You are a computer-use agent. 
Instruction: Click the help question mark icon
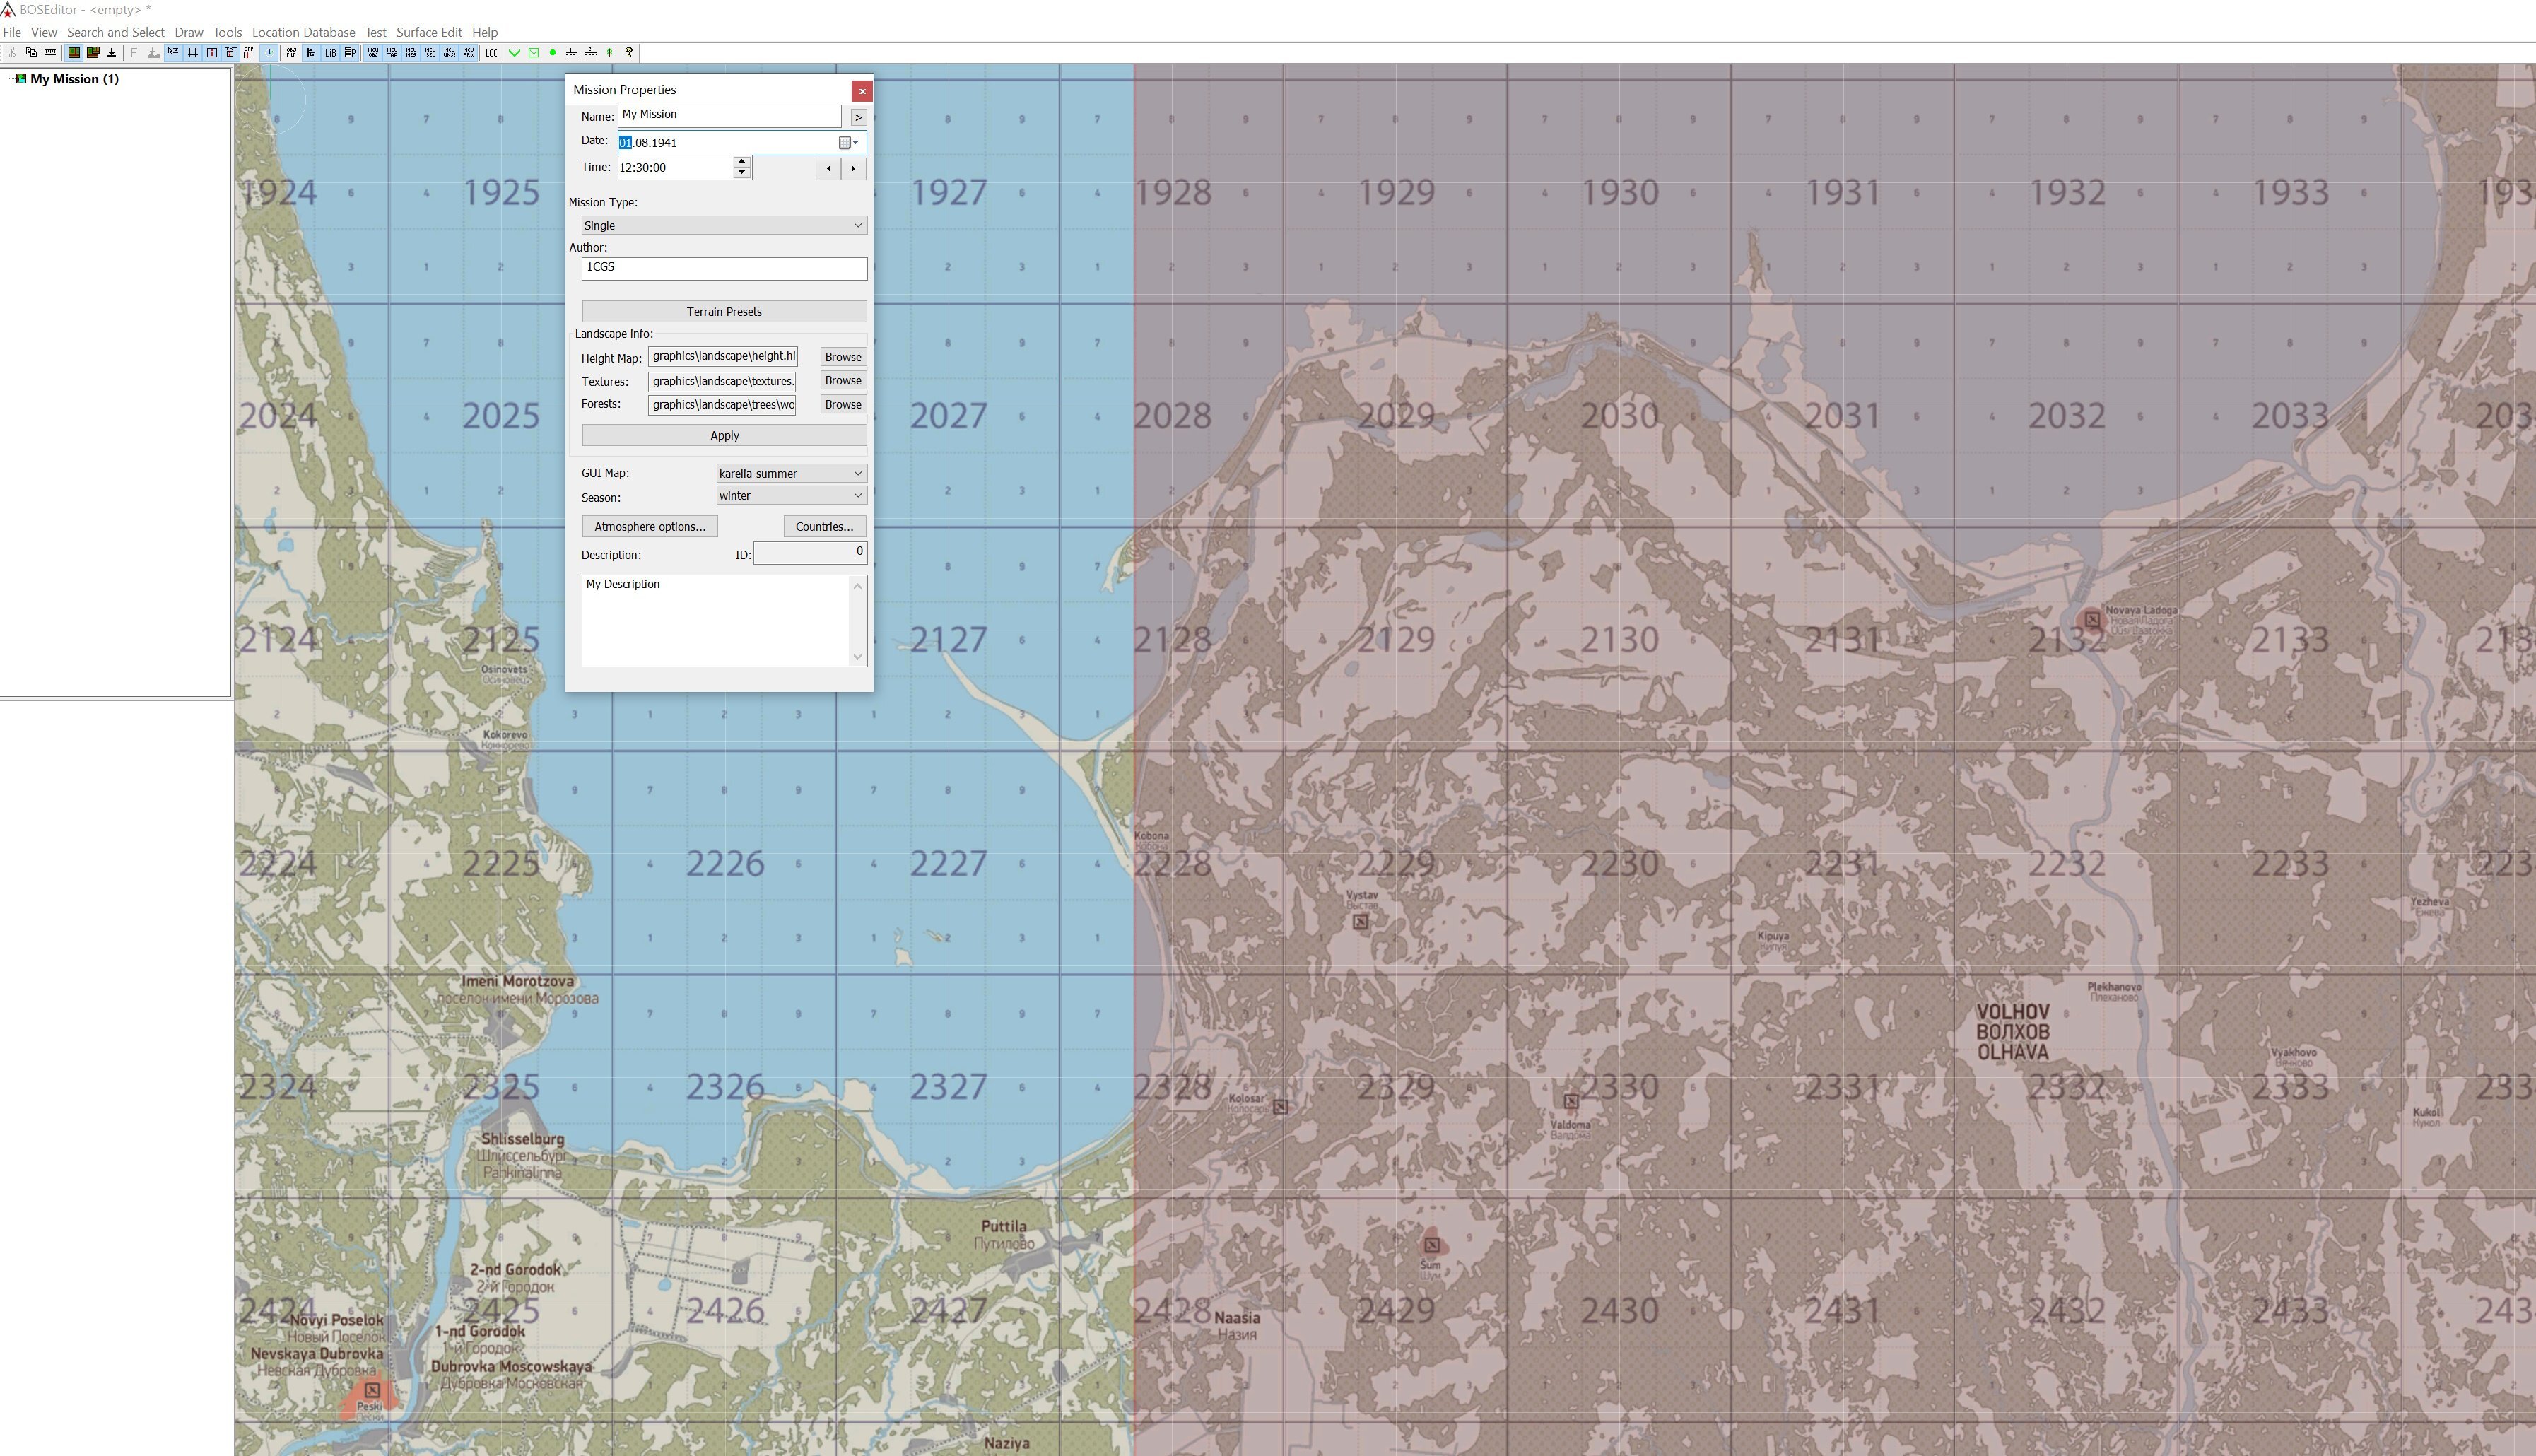629,53
